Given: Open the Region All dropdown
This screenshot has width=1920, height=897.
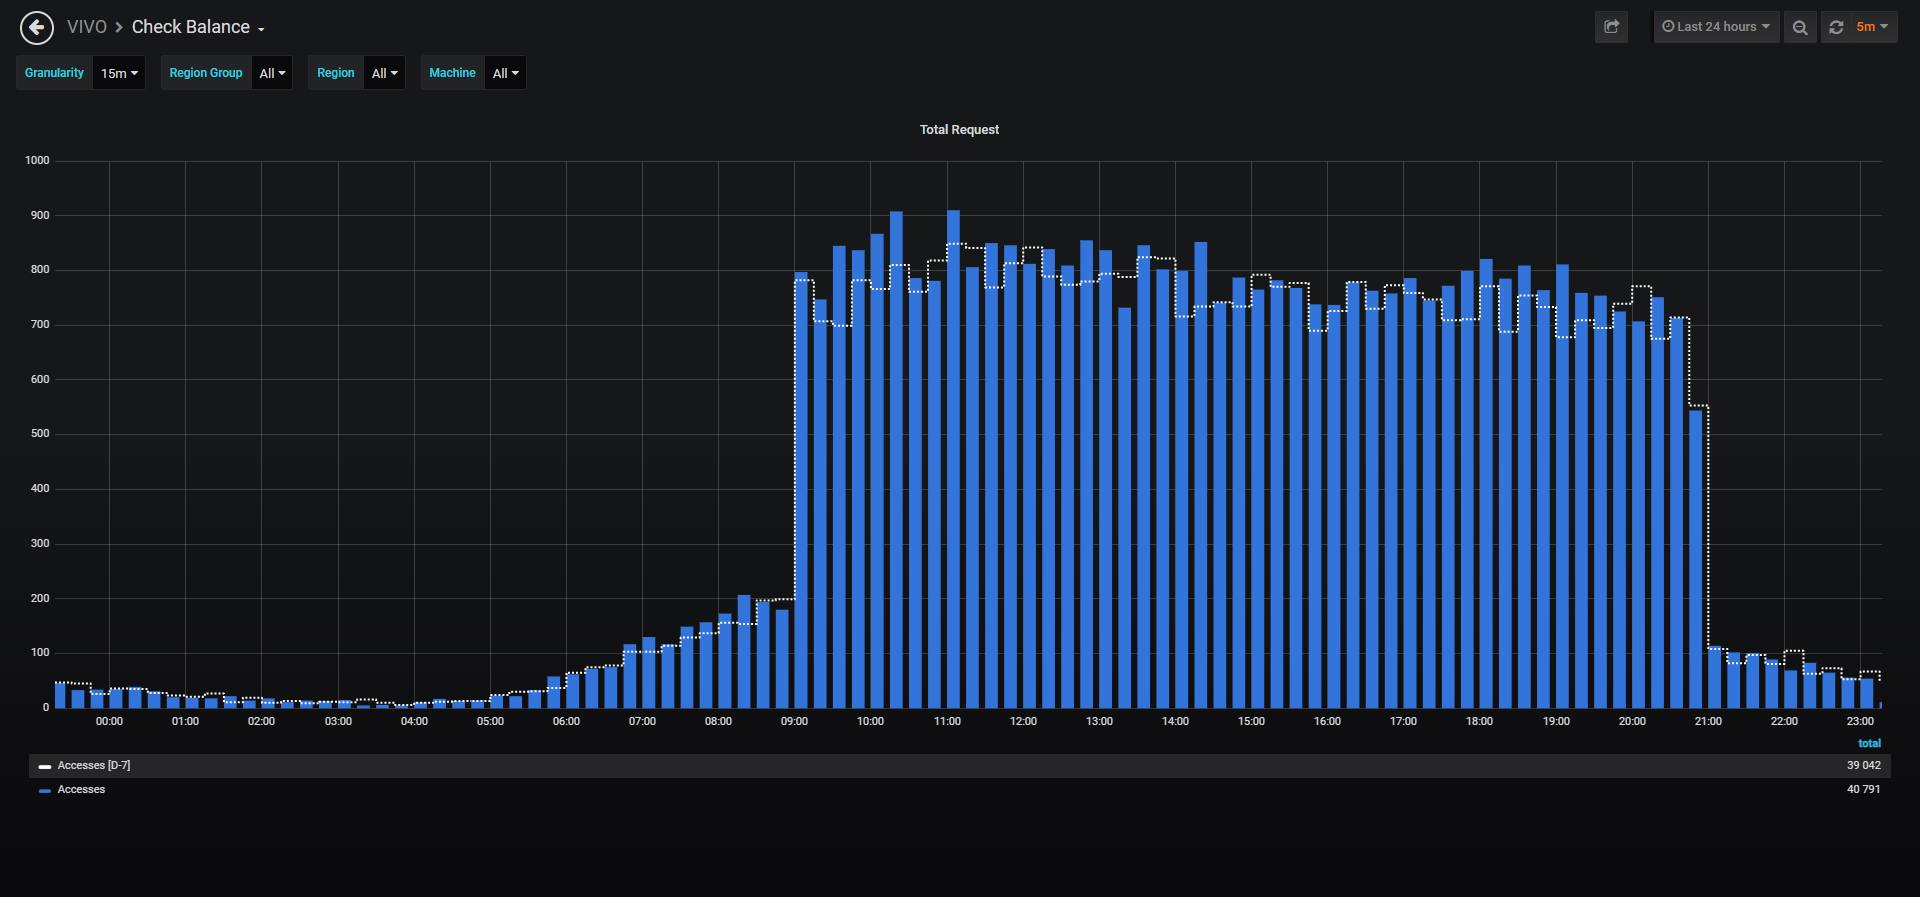Looking at the screenshot, I should [384, 73].
